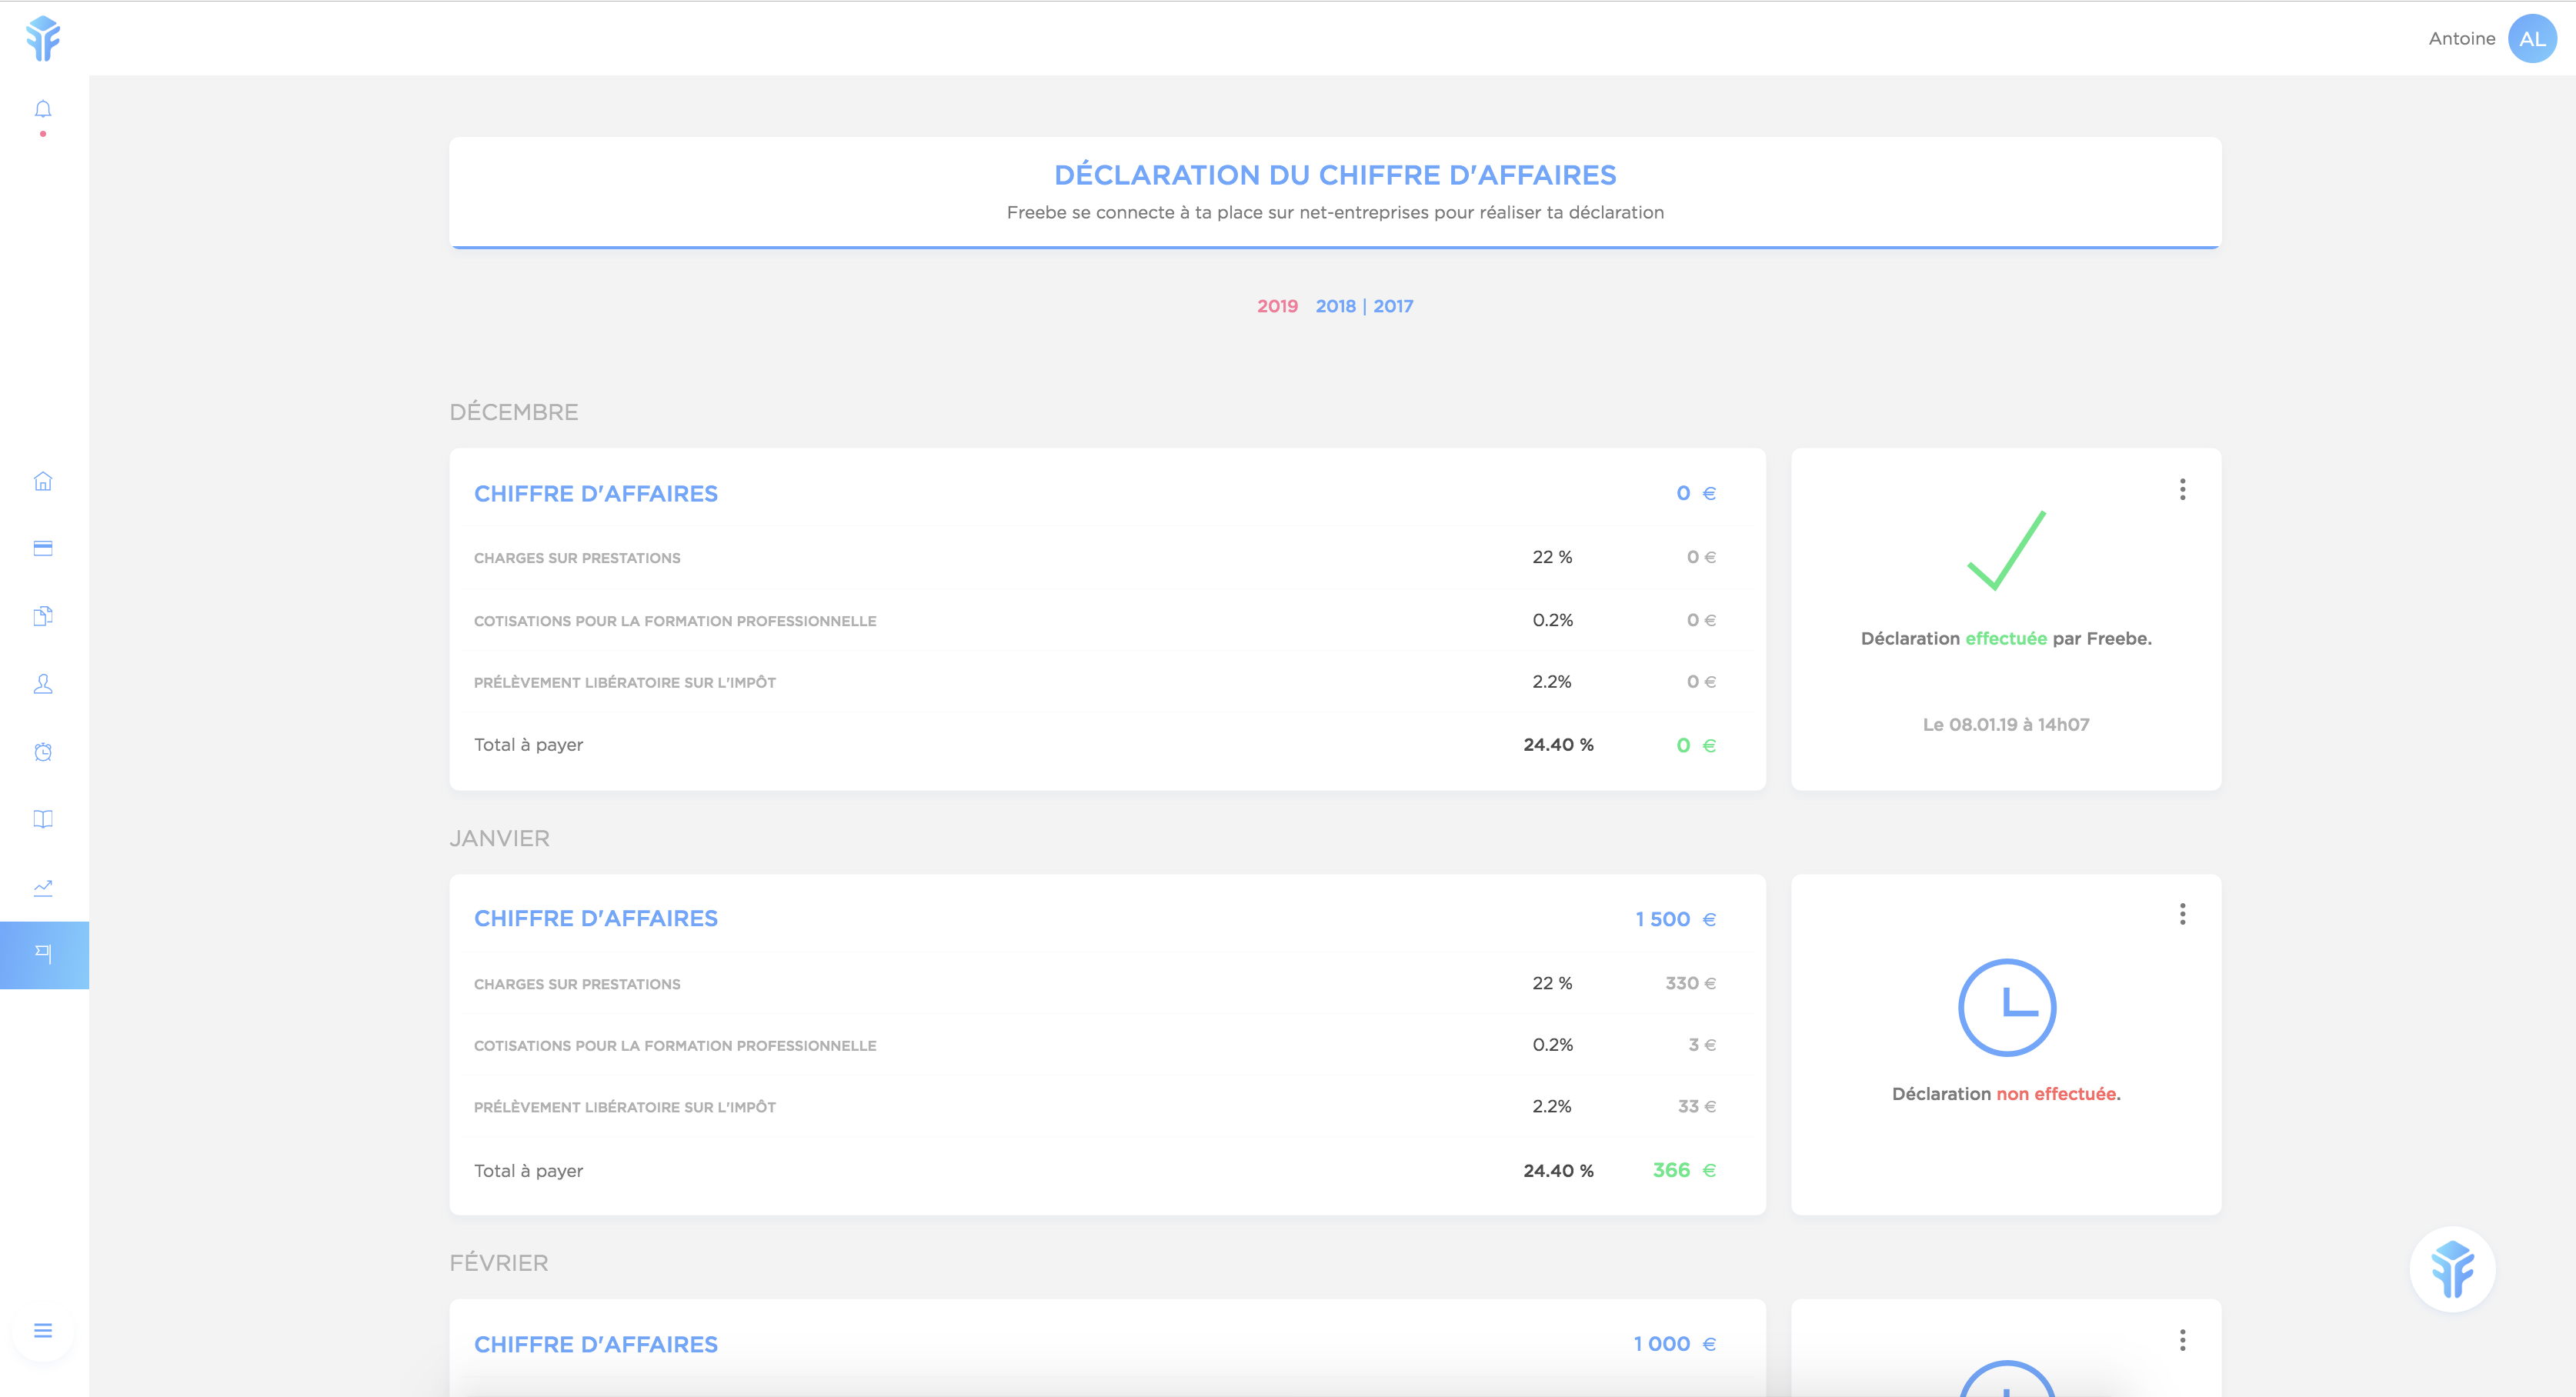Click the clock icon for Janvier declaration
2576x1397 pixels.
point(2006,1007)
